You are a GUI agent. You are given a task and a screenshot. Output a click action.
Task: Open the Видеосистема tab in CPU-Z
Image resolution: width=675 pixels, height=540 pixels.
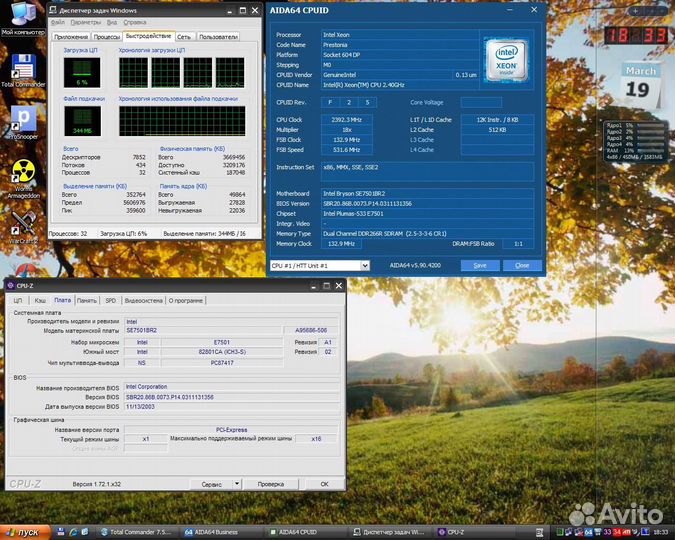[x=143, y=301]
